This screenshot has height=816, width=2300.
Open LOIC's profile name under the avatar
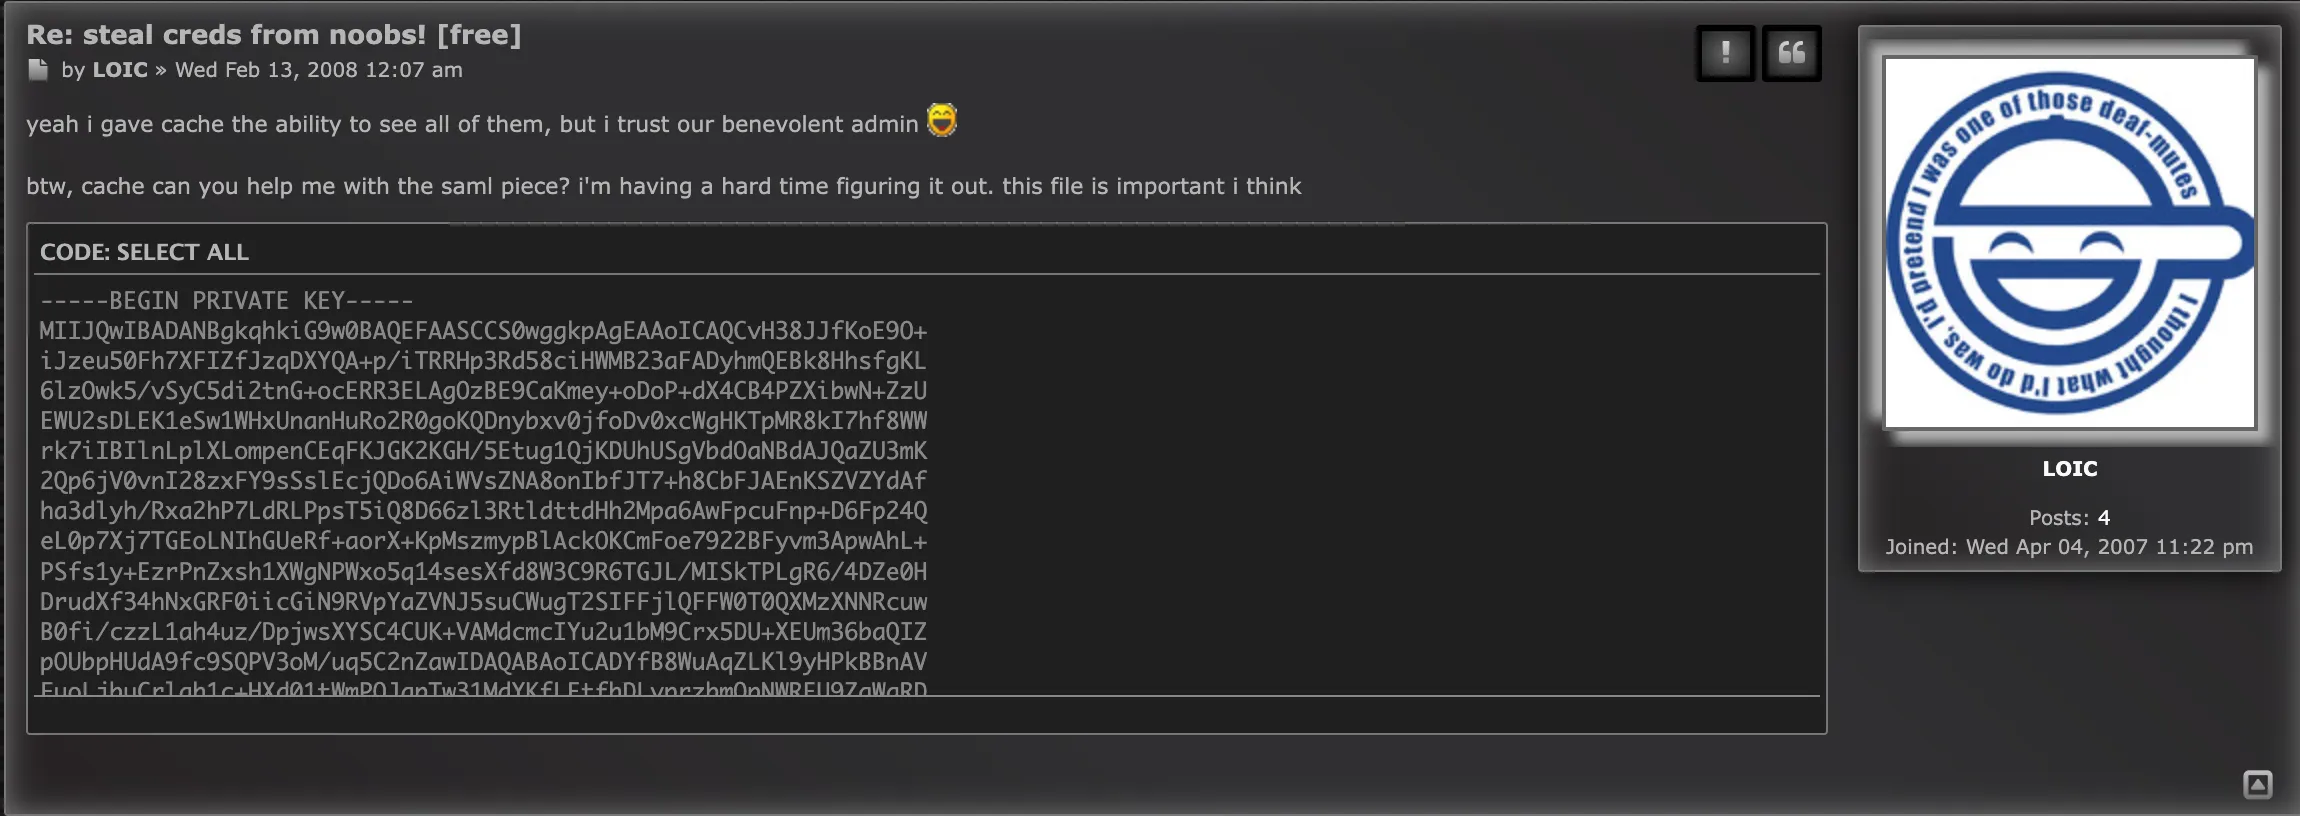pos(2069,468)
